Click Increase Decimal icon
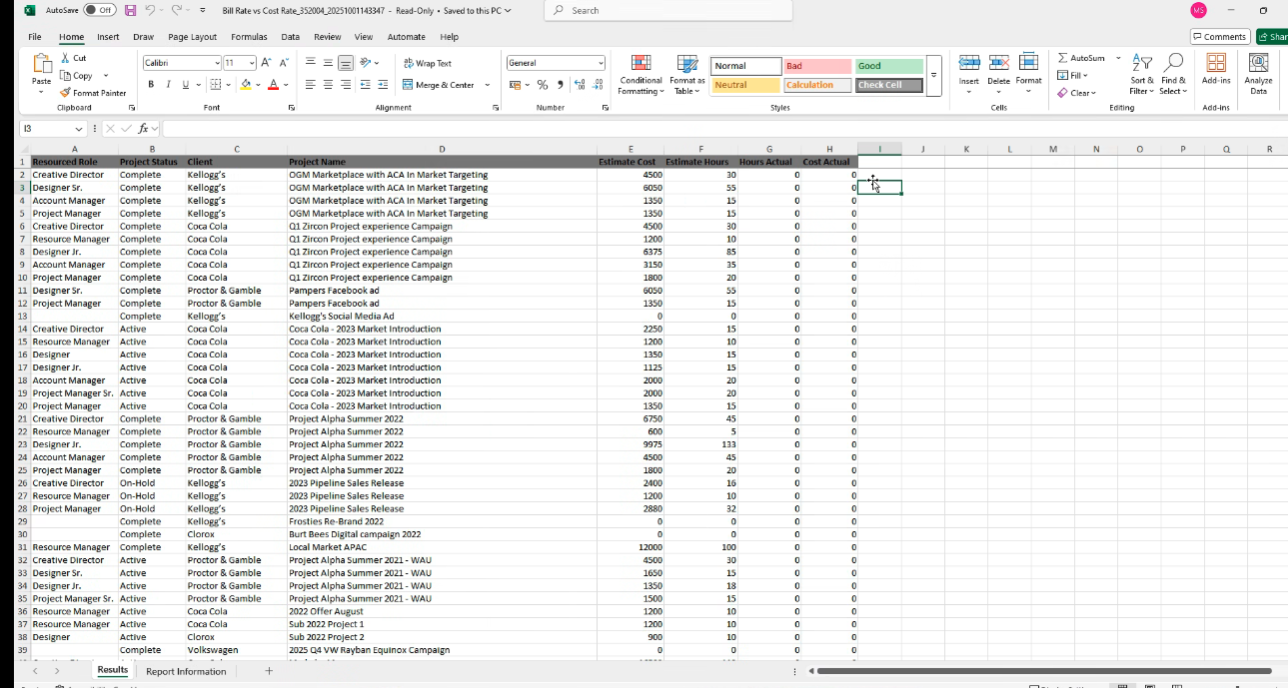This screenshot has width=1288, height=688. pos(581,85)
